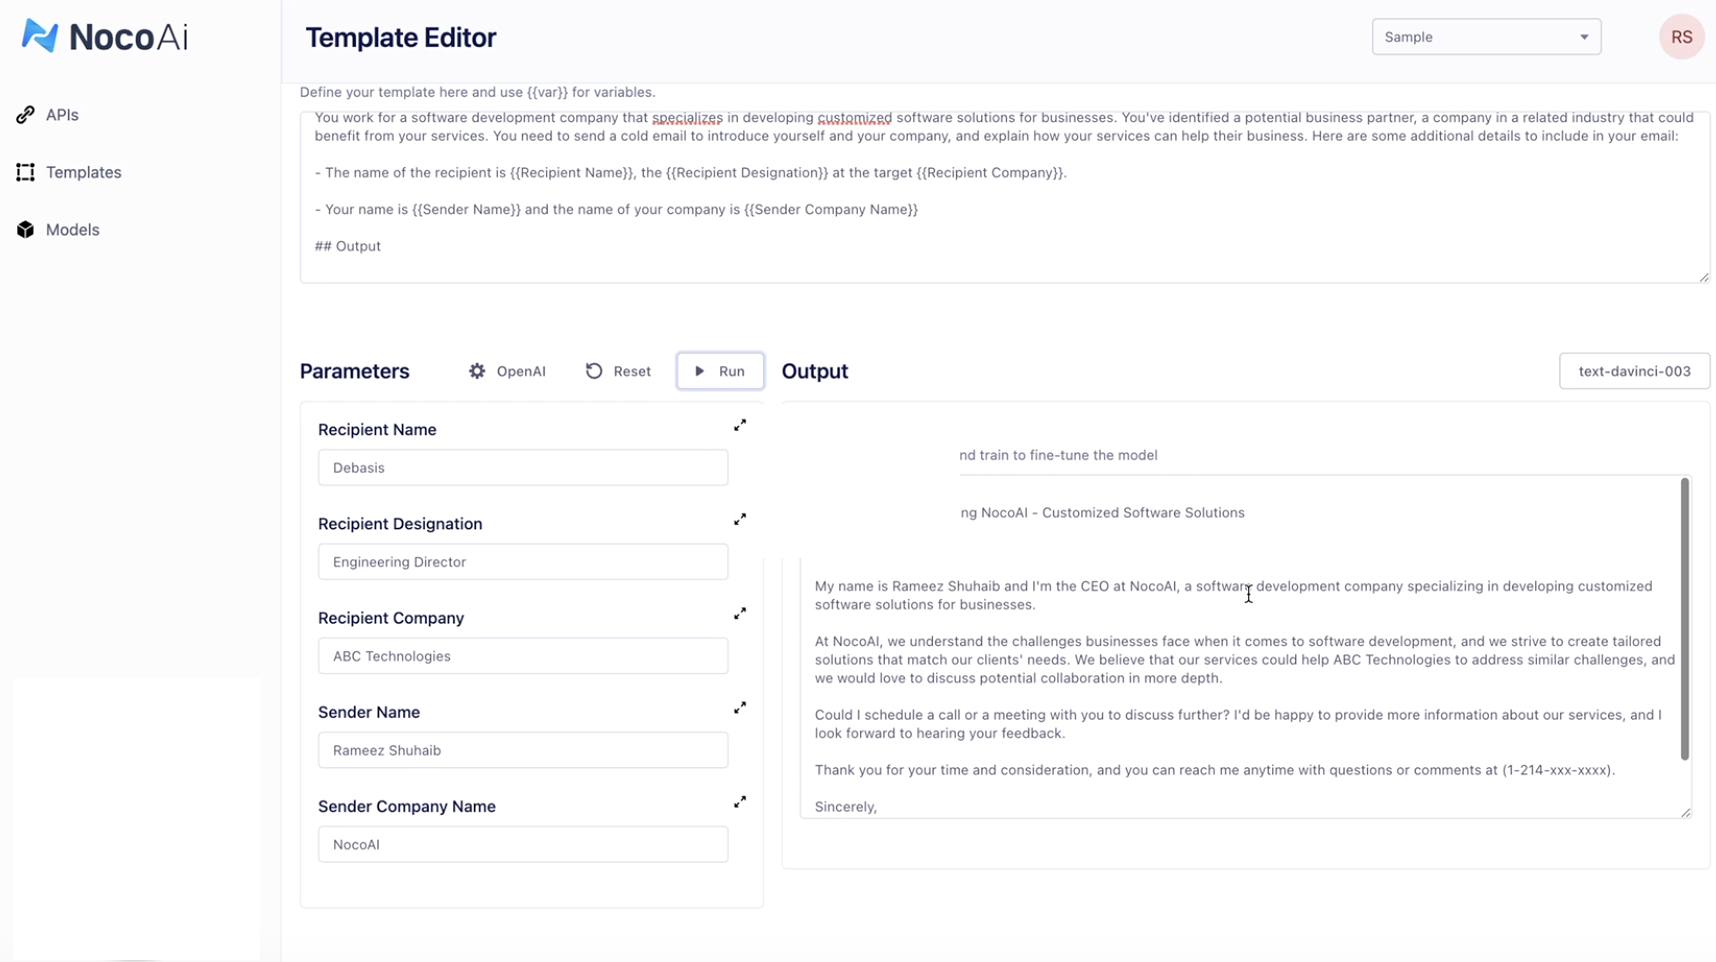Click the output scrollbar
Screen dimensions: 1716x962
click(x=1684, y=619)
